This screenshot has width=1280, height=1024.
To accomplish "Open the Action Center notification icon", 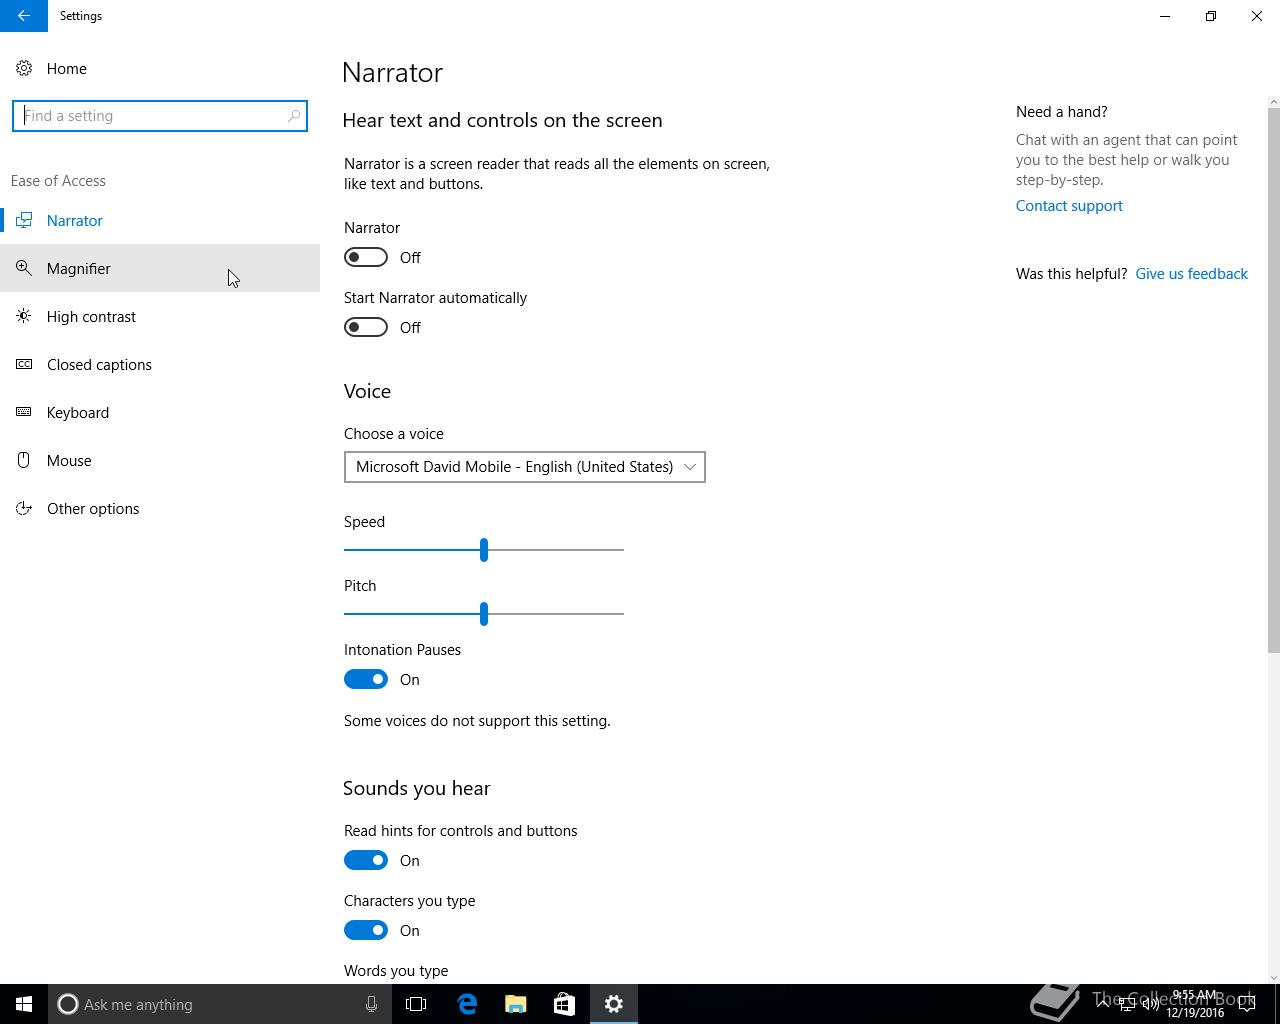I will tap(1247, 1005).
